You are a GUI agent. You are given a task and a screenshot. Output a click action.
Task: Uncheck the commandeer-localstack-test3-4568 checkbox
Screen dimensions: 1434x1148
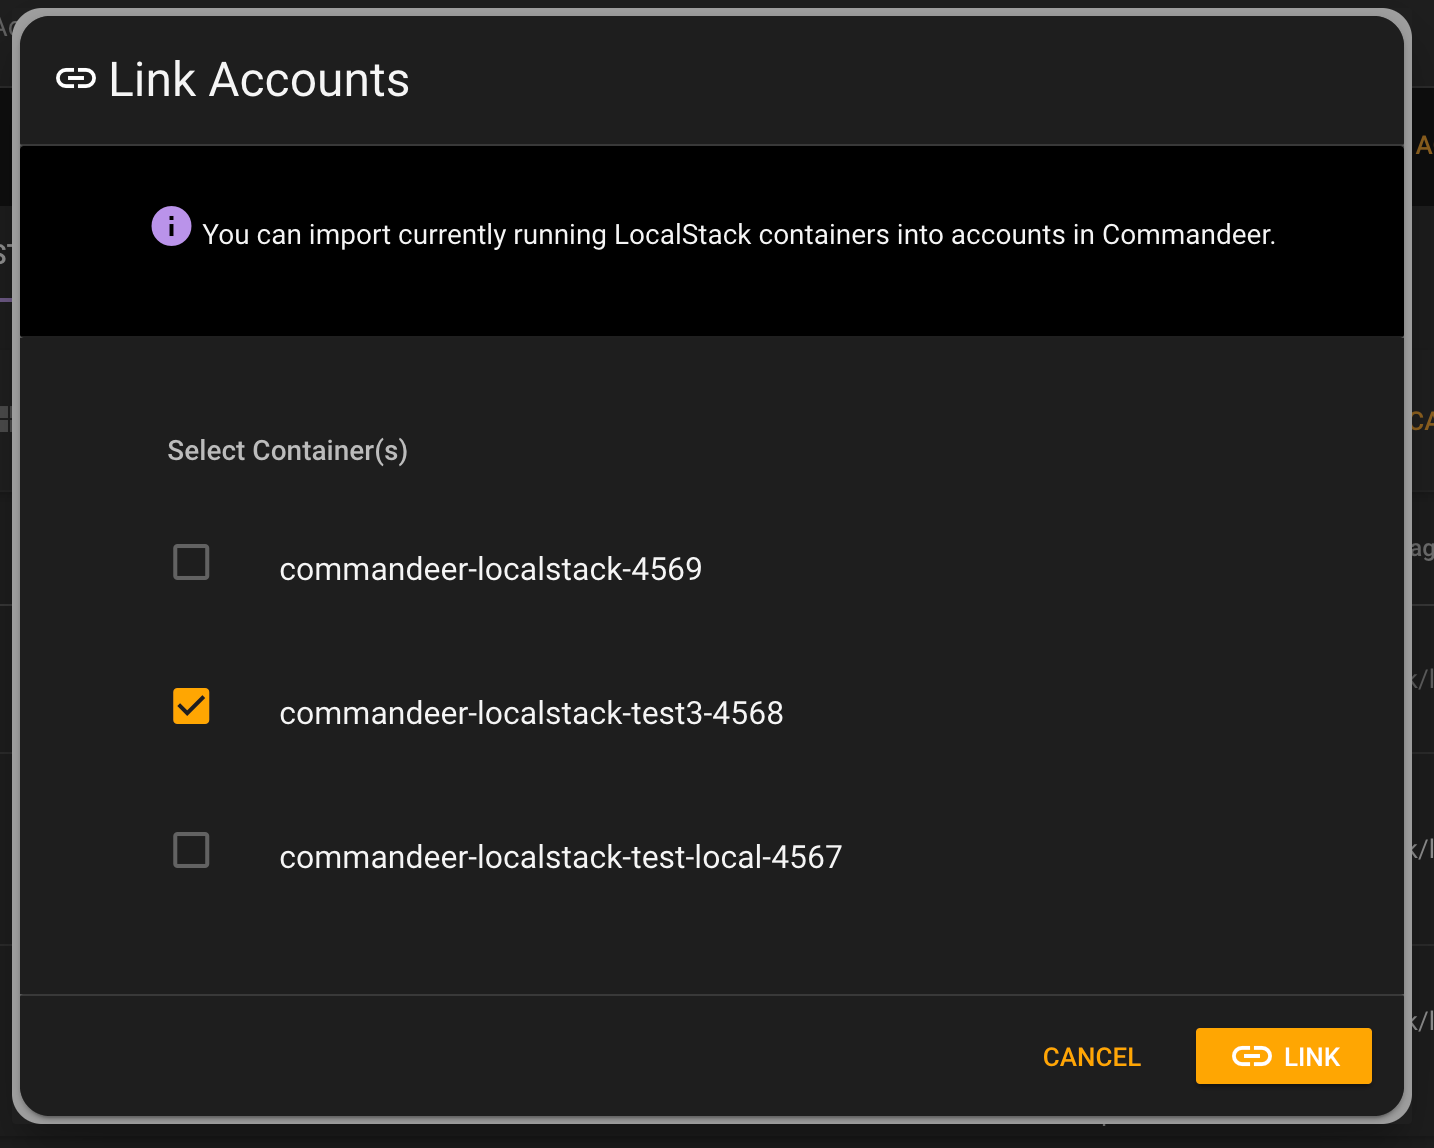coord(191,706)
